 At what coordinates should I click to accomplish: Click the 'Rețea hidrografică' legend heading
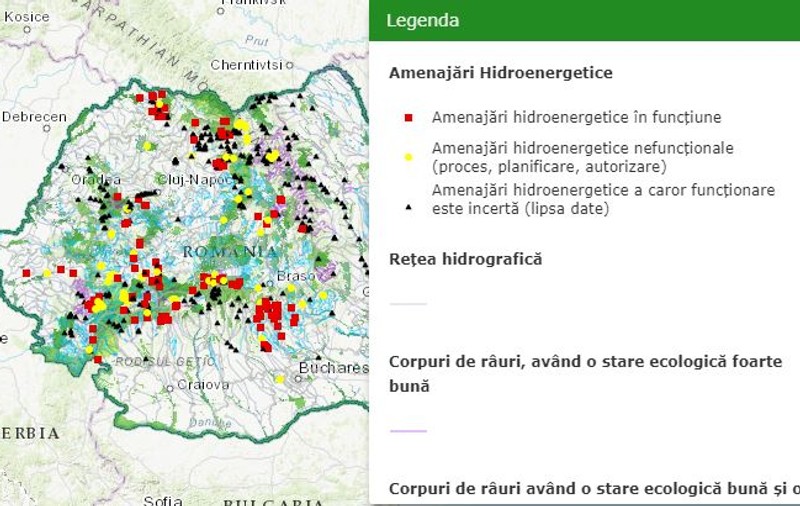(465, 259)
